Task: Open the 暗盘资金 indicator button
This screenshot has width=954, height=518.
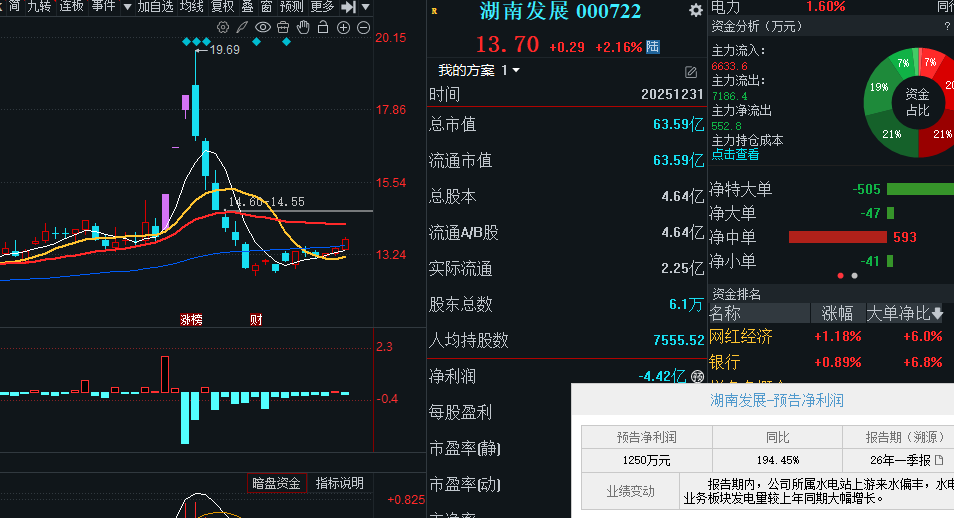Action: (276, 484)
